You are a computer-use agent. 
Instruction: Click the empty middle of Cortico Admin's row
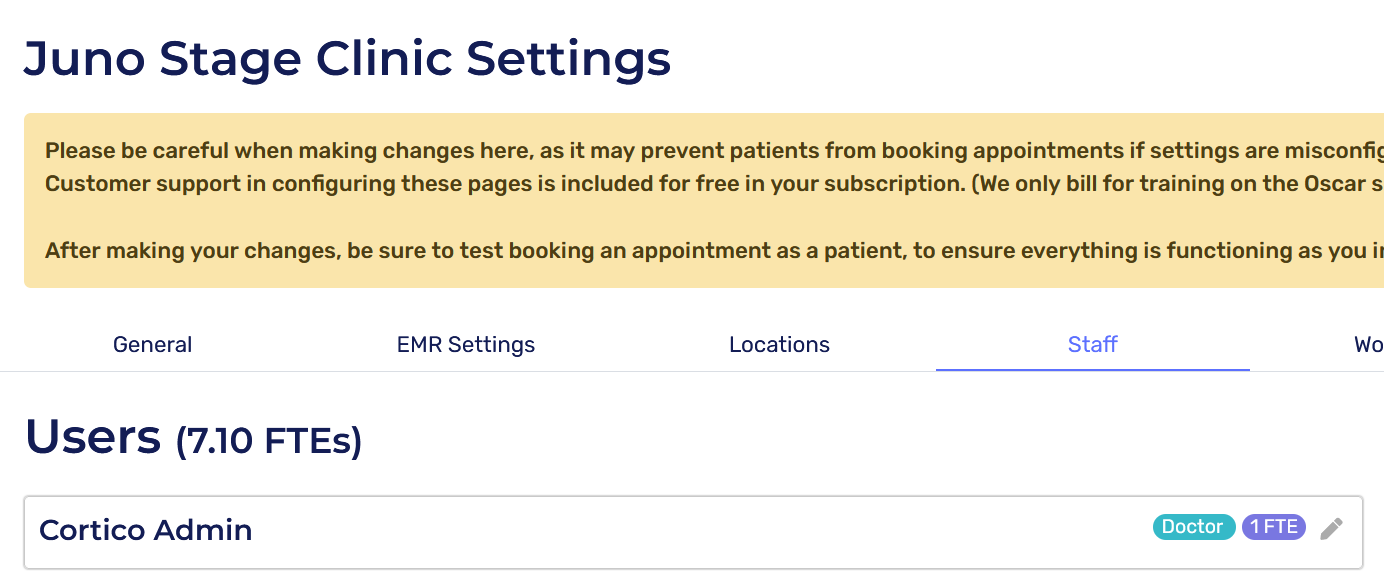point(700,532)
